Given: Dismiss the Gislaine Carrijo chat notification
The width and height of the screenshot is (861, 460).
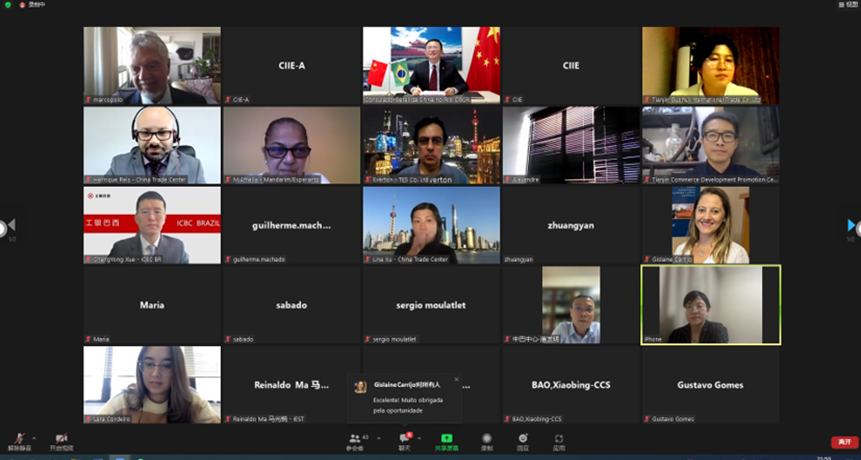Looking at the screenshot, I should pyautogui.click(x=456, y=379).
